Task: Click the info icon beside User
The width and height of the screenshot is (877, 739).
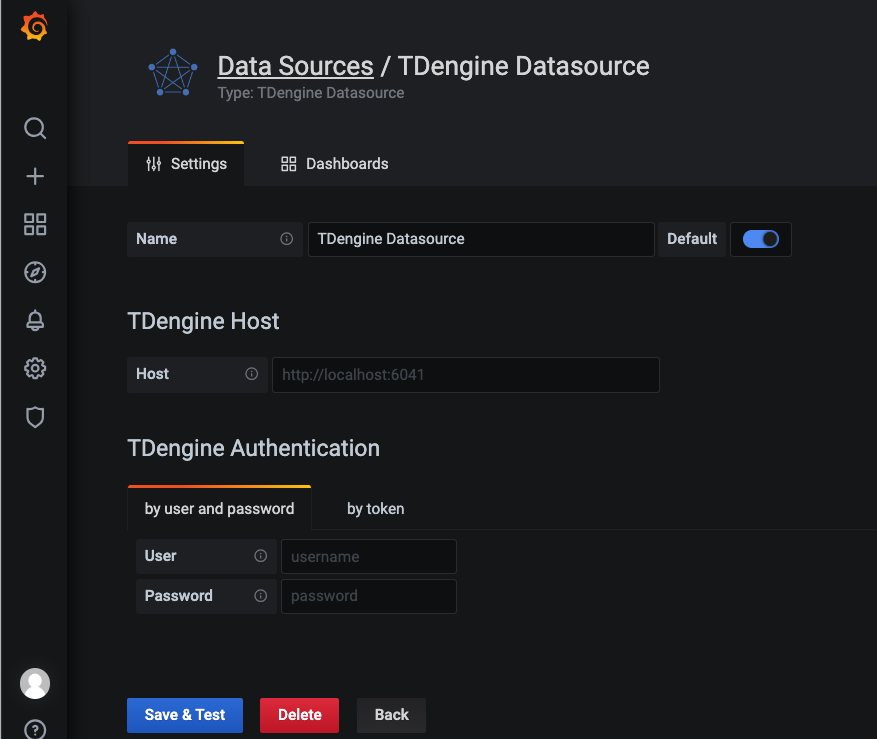Action: pos(261,556)
